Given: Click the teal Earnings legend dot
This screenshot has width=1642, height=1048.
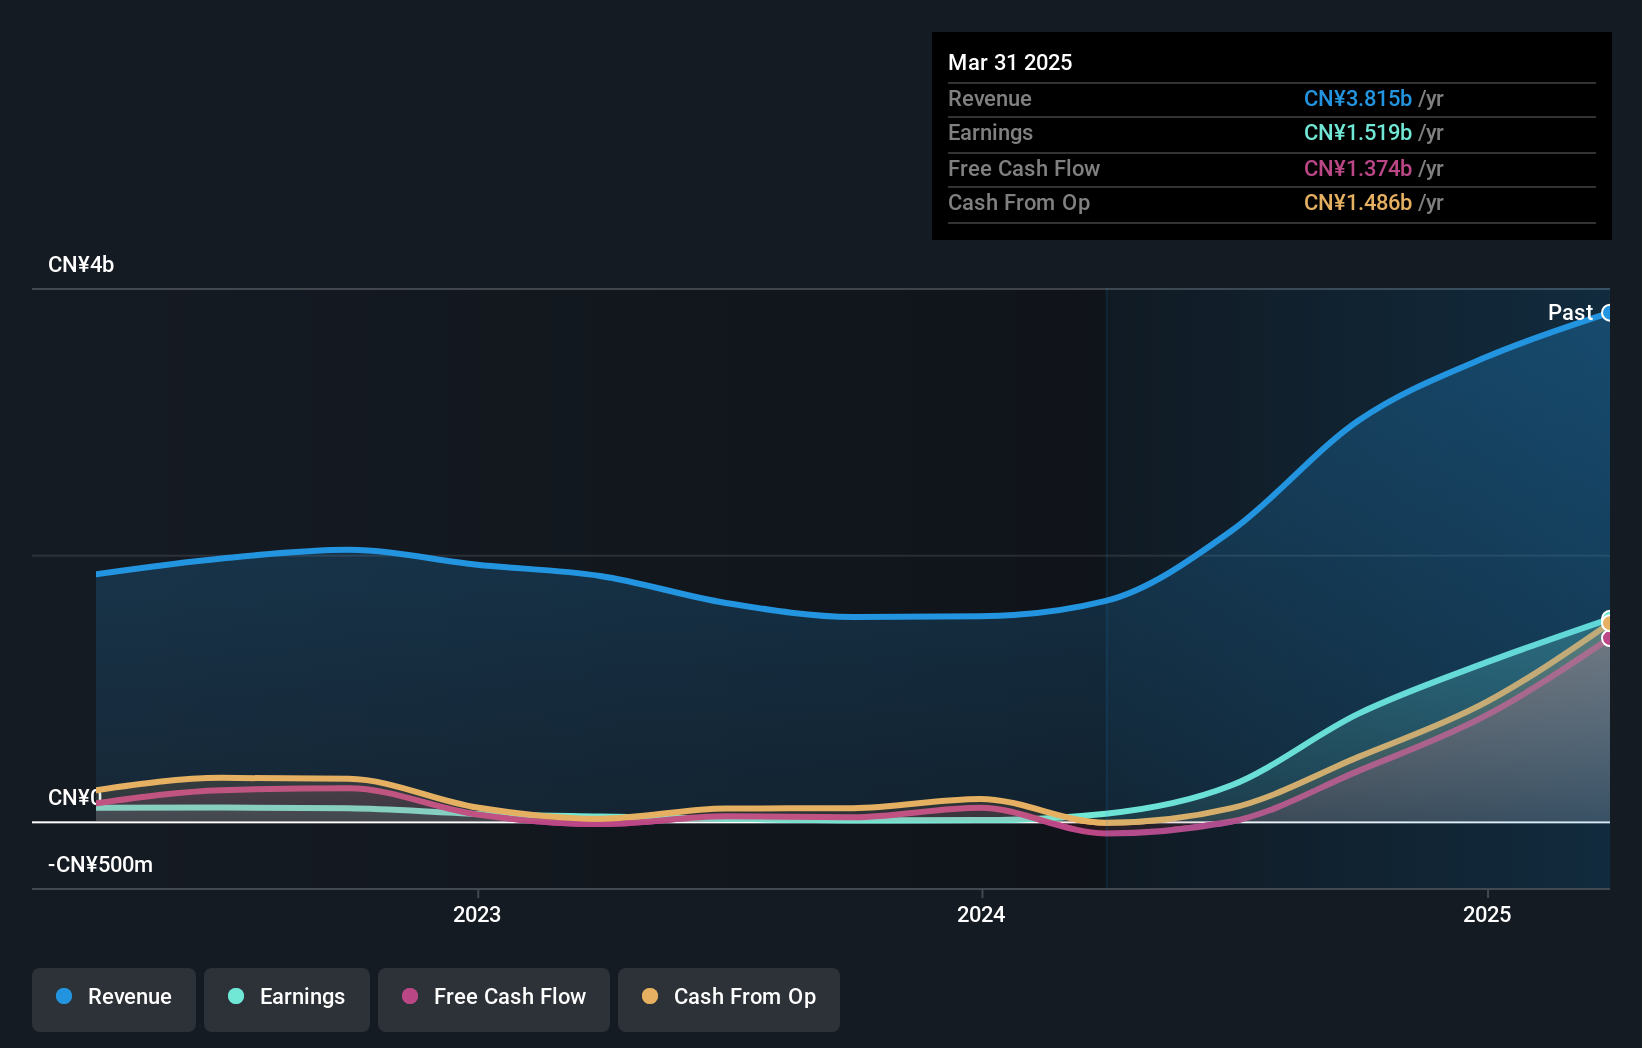Looking at the screenshot, I should tap(236, 996).
